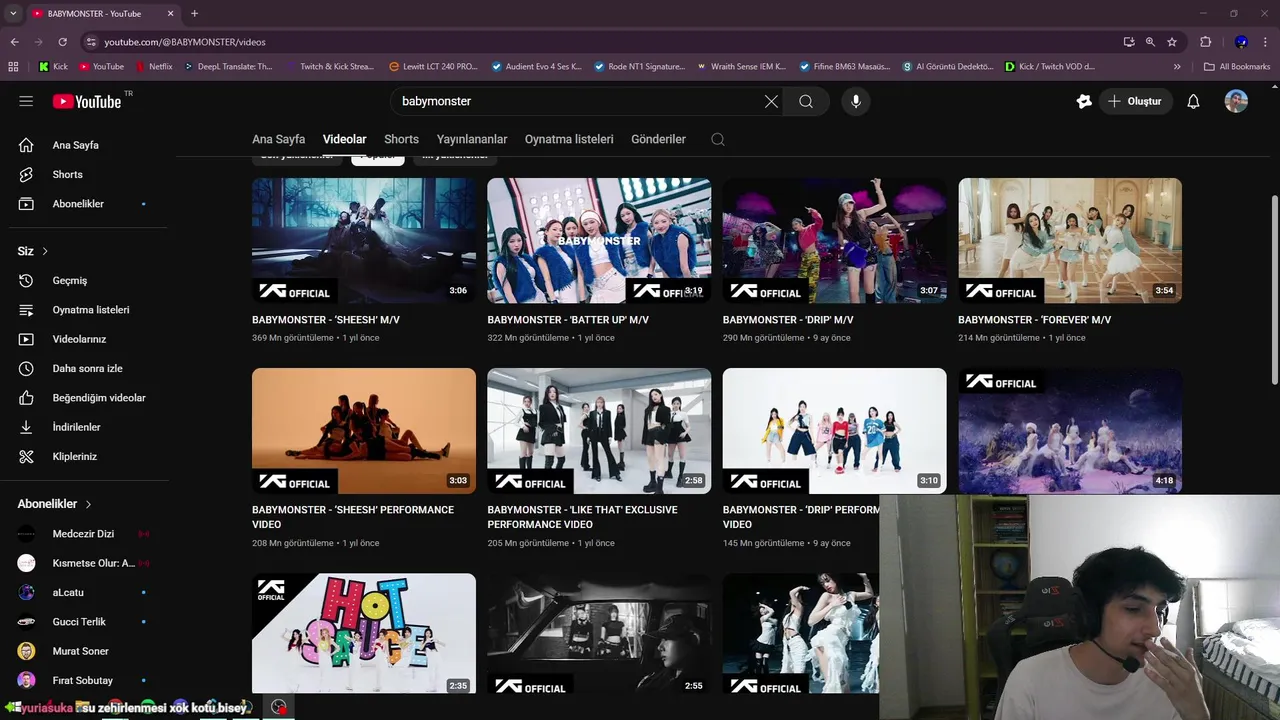1280x720 pixels.
Task: Show more bookmarks via overflow chevron
Action: (1177, 67)
